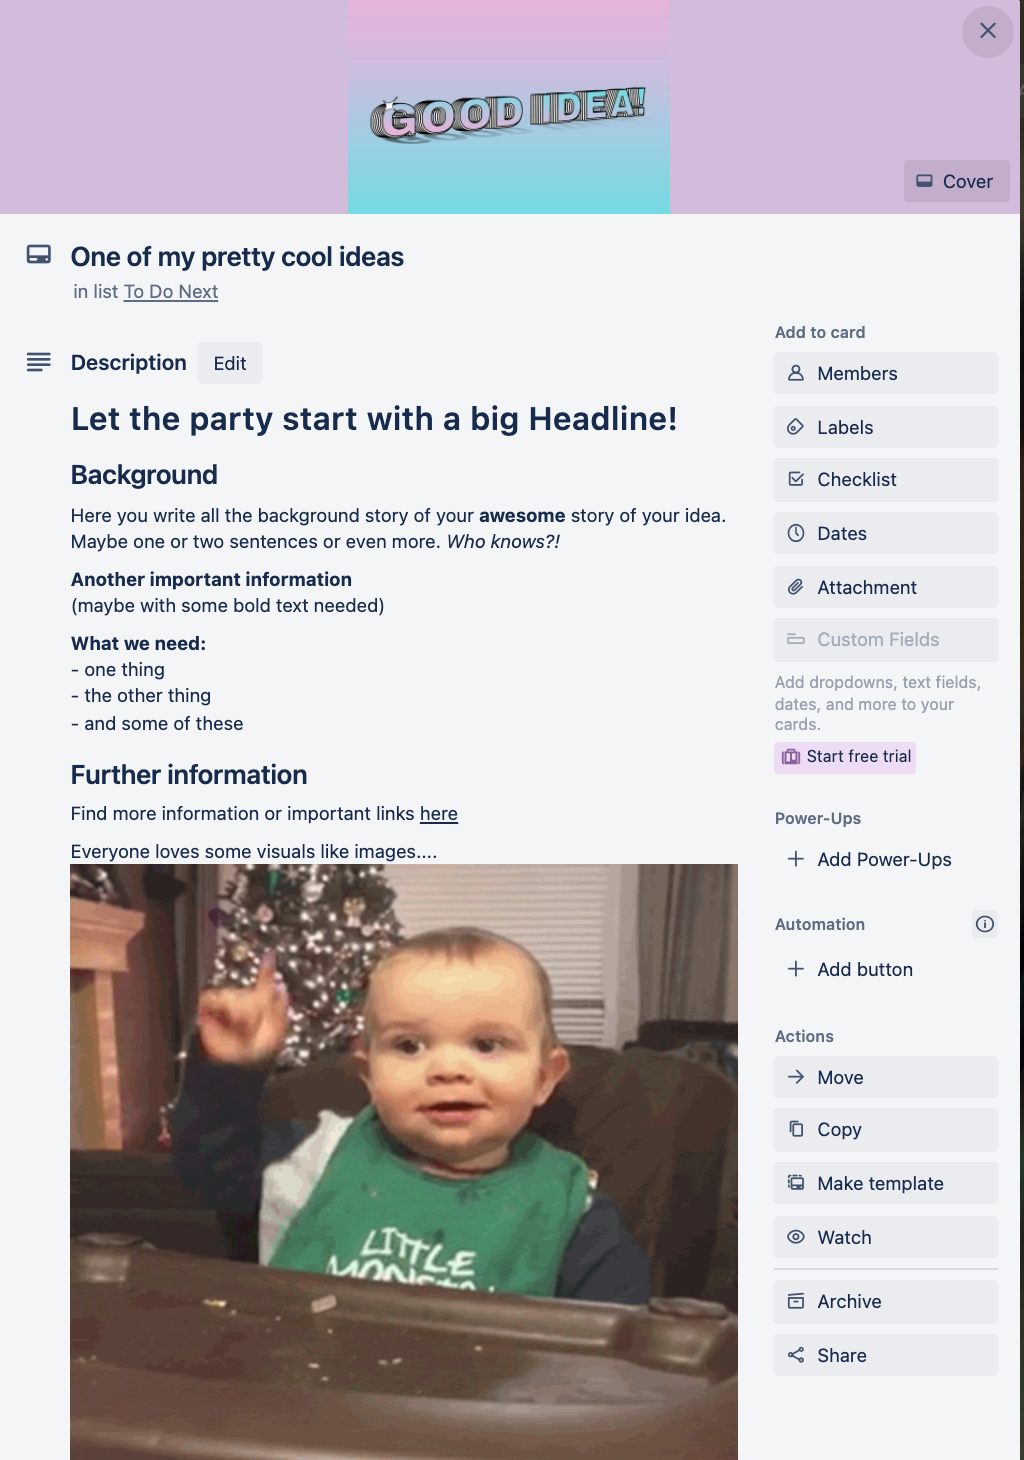Click the plus icon beside Add Power-Ups
This screenshot has height=1460, width=1024.
(796, 859)
